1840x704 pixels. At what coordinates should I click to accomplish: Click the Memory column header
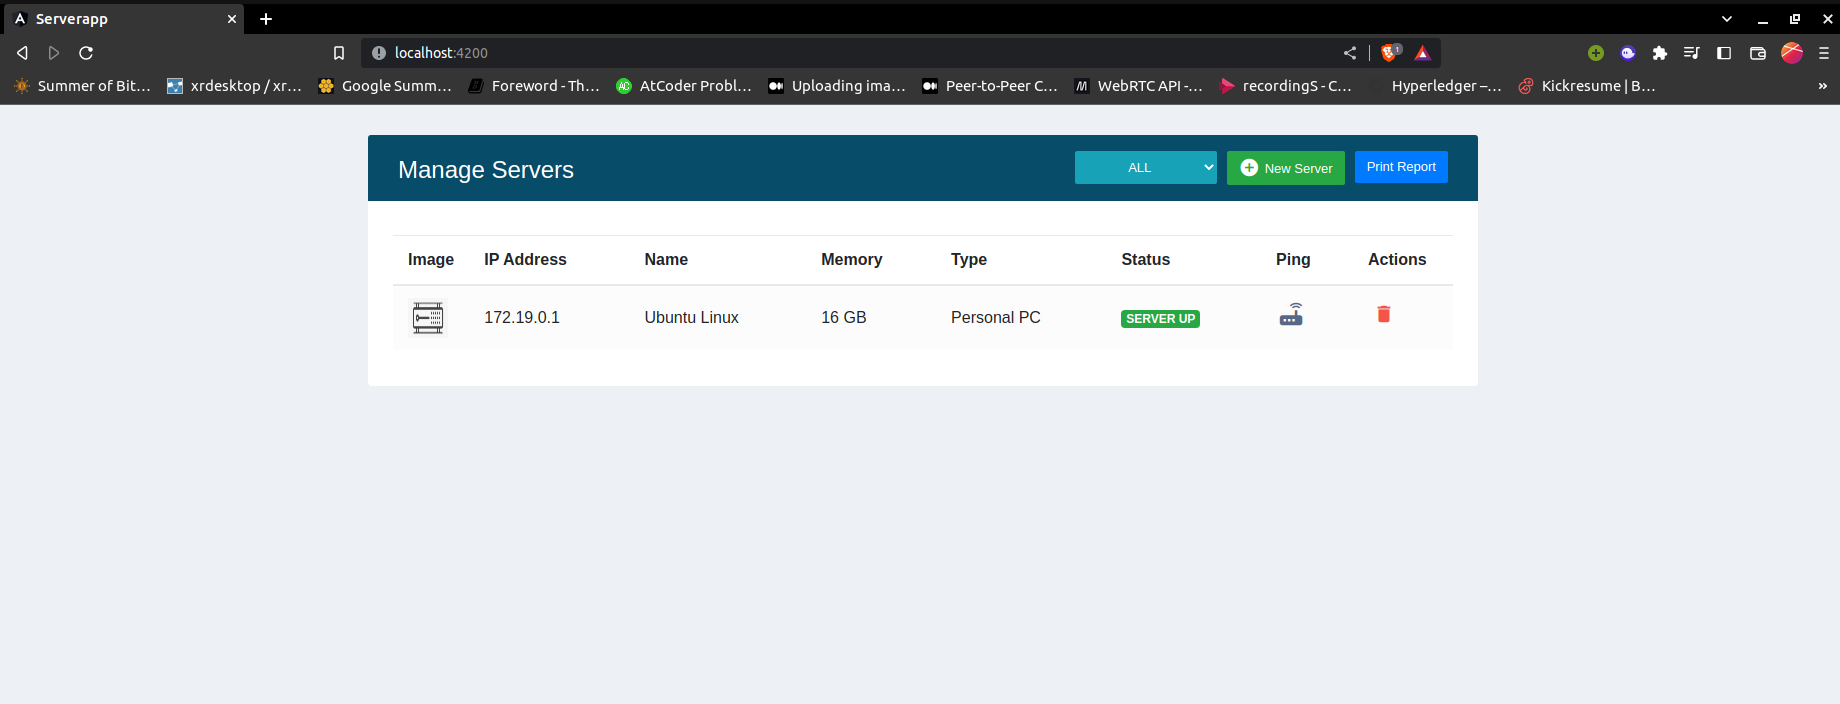(852, 259)
